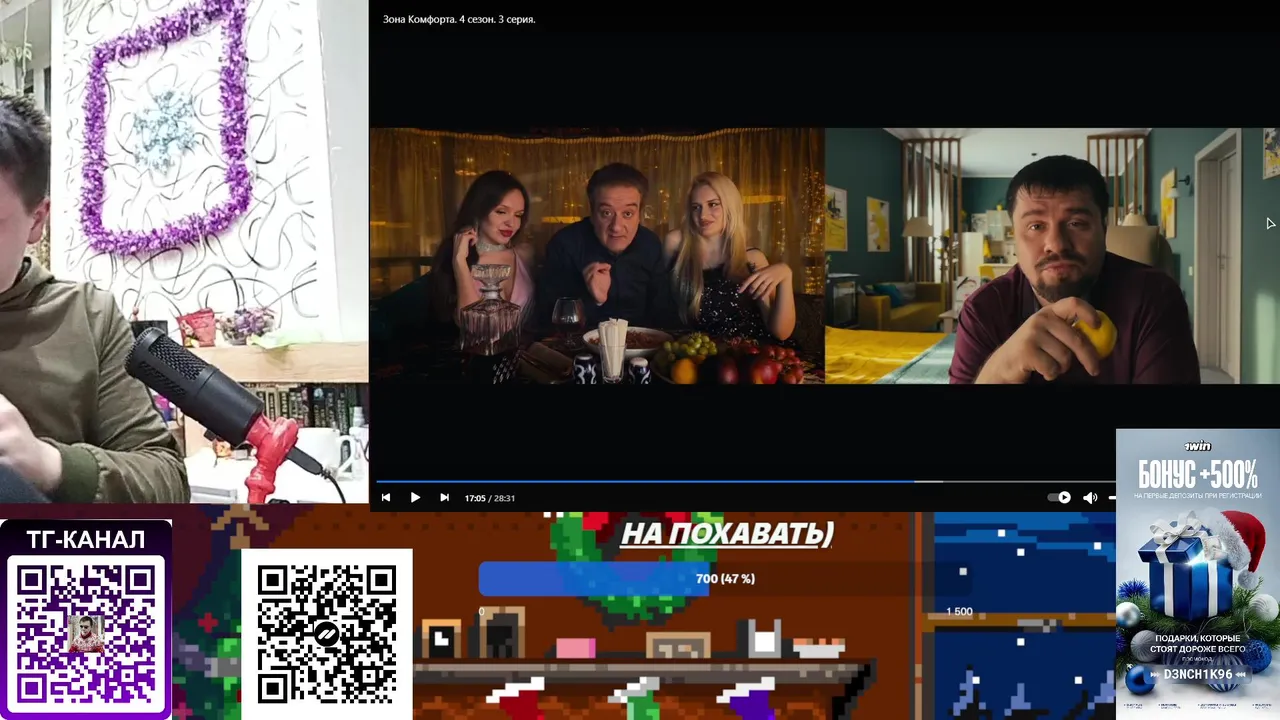Click the left video scene with three people
The image size is (1280, 720).
[x=597, y=256]
